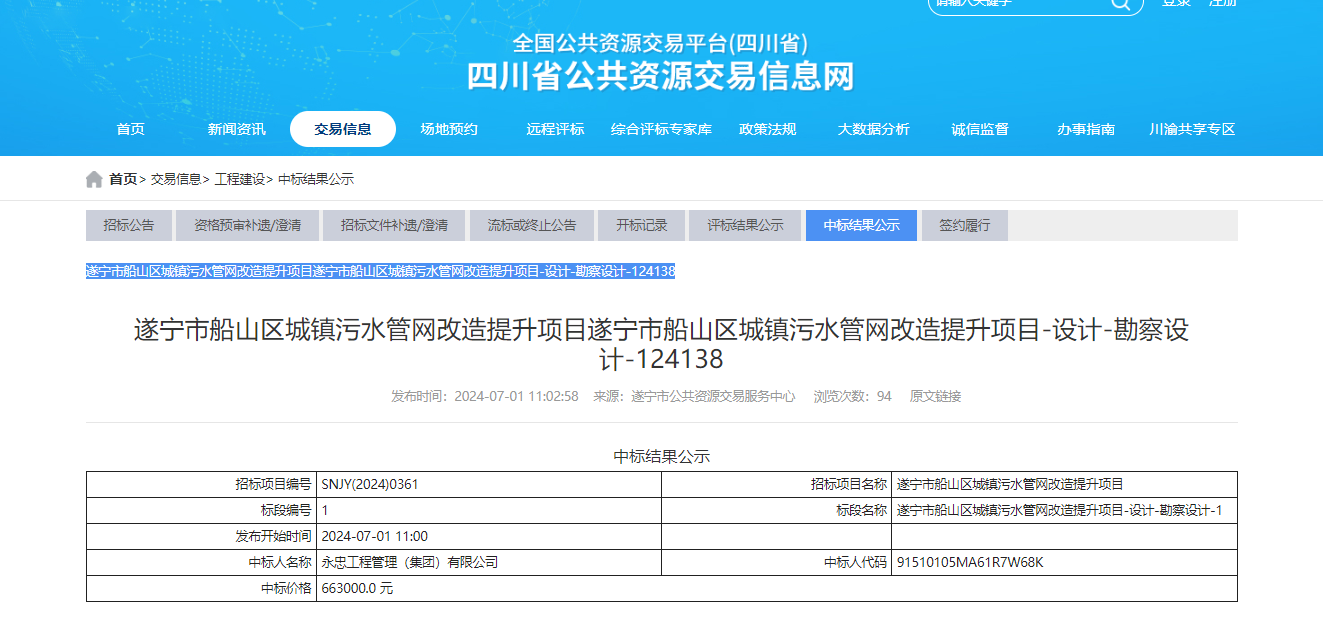The image size is (1323, 638).
Task: Switch to the 评标结果公示 tab
Action: [745, 226]
